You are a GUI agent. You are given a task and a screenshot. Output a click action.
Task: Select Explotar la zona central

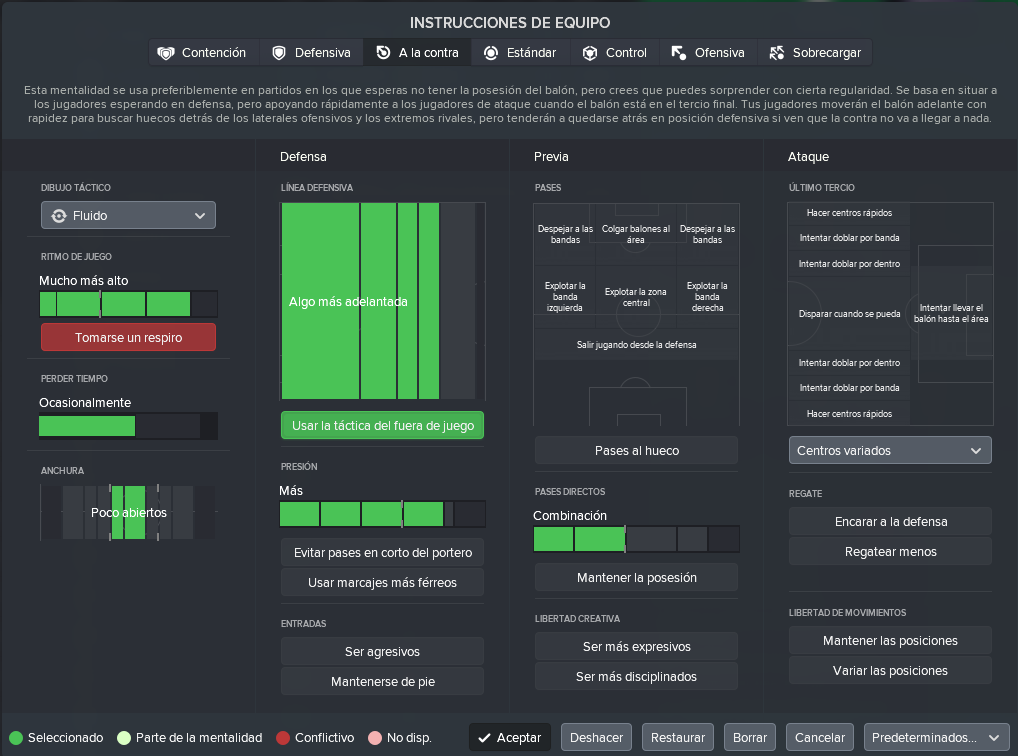(636, 297)
